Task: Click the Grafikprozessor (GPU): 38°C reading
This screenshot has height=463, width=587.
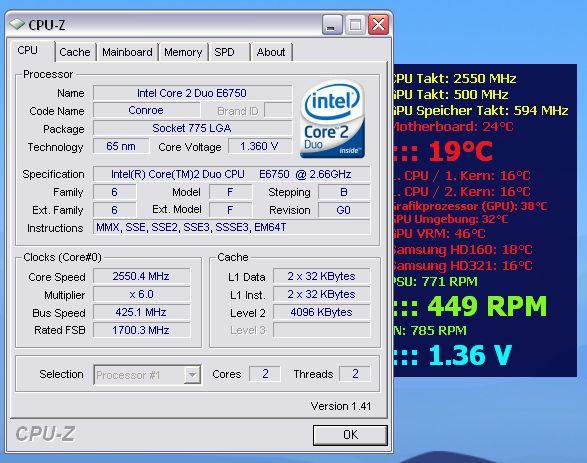Action: pos(470,206)
